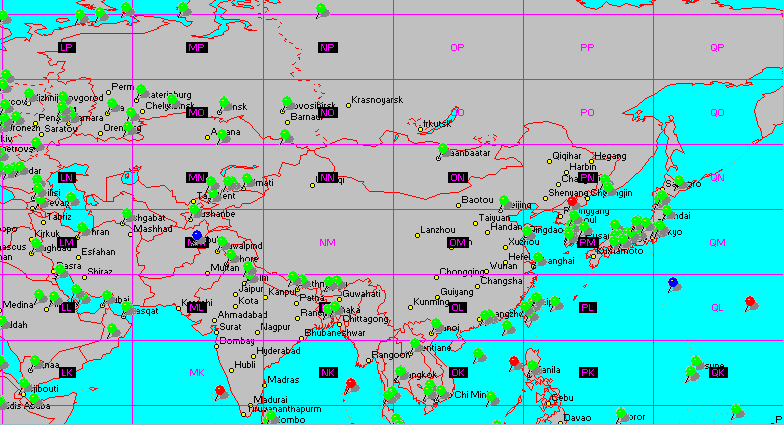784x425 pixels.
Task: Click the NP grid square label
Action: click(327, 48)
